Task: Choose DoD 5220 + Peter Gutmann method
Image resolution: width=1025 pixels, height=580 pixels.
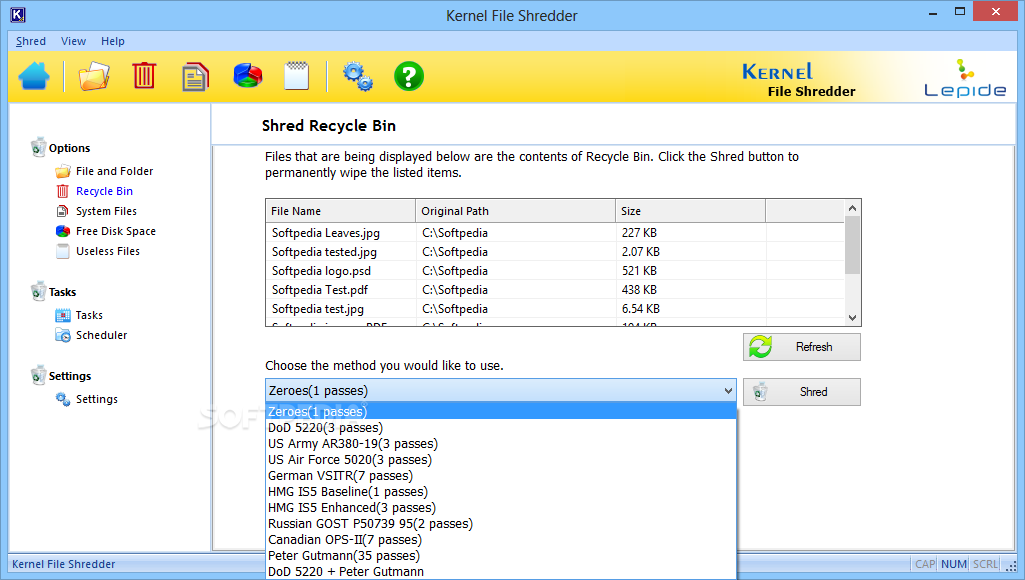Action: click(501, 571)
